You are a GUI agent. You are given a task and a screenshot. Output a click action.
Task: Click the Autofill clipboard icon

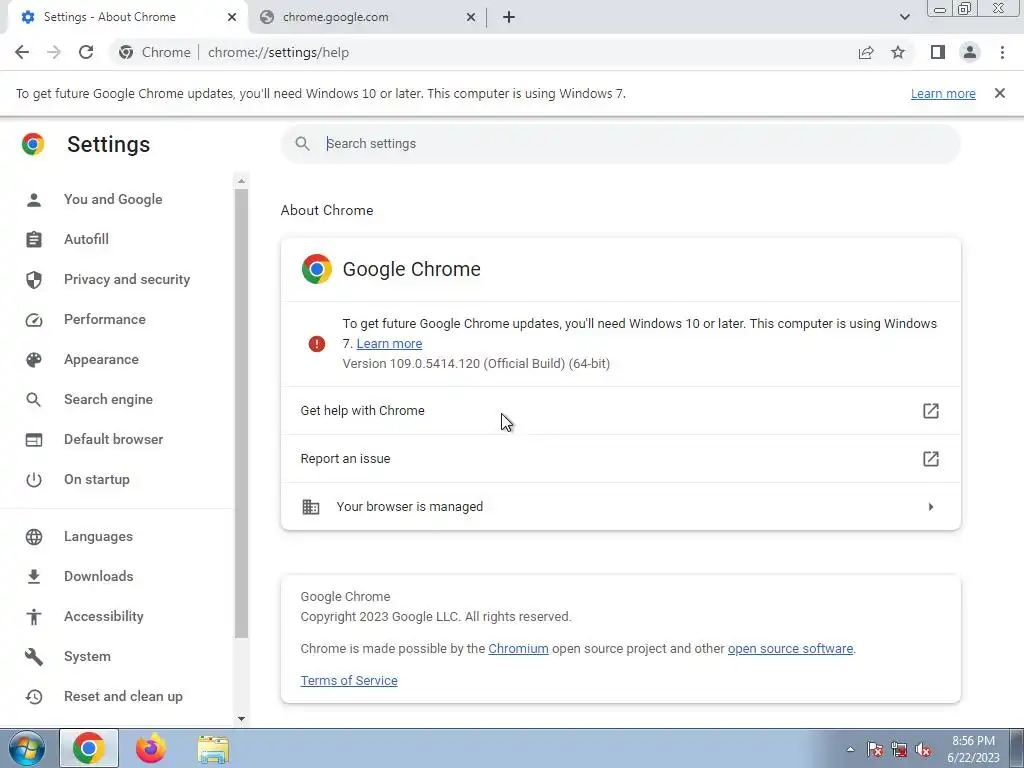point(34,240)
